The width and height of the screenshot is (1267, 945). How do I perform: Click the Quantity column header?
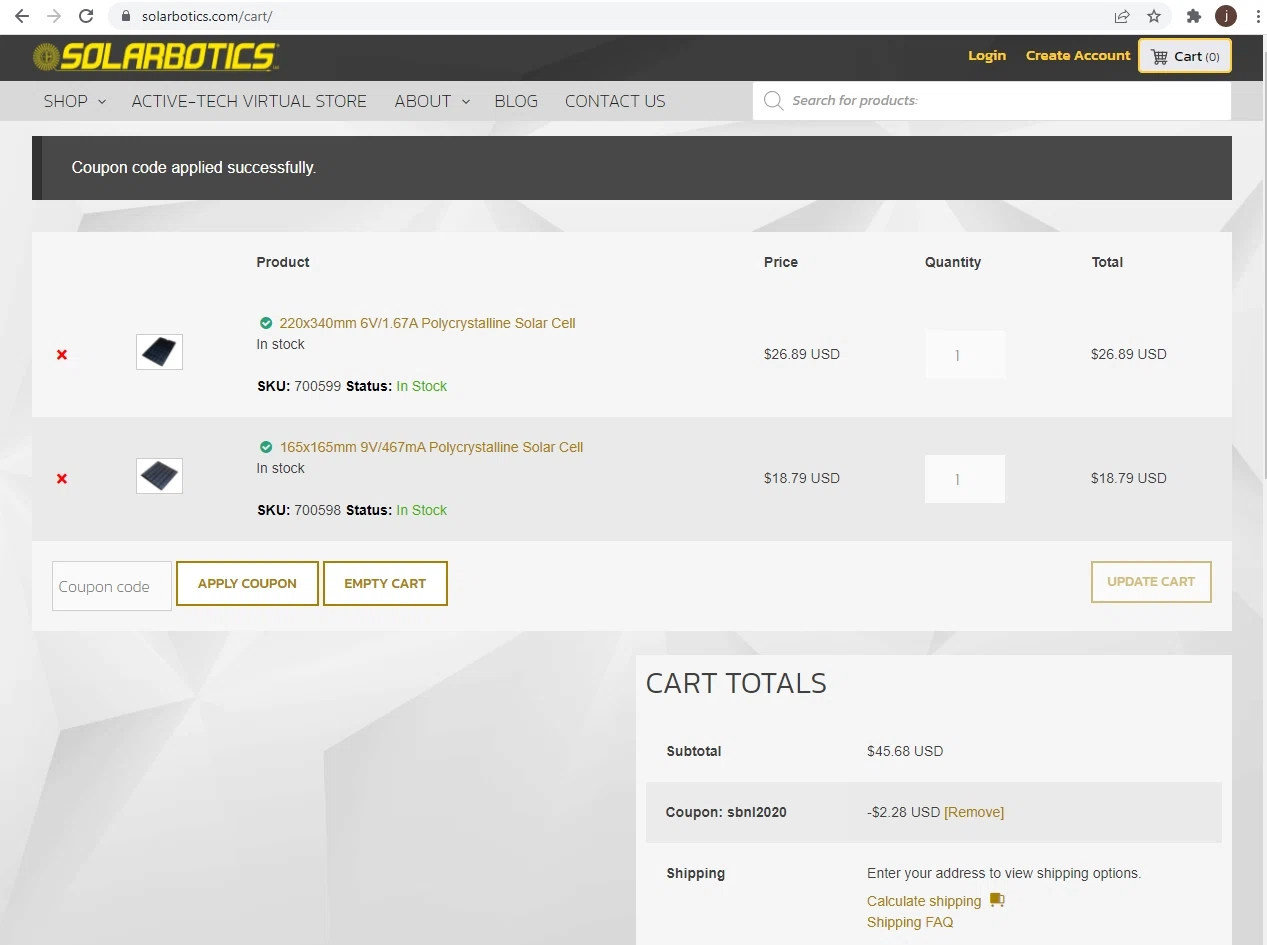pos(953,262)
